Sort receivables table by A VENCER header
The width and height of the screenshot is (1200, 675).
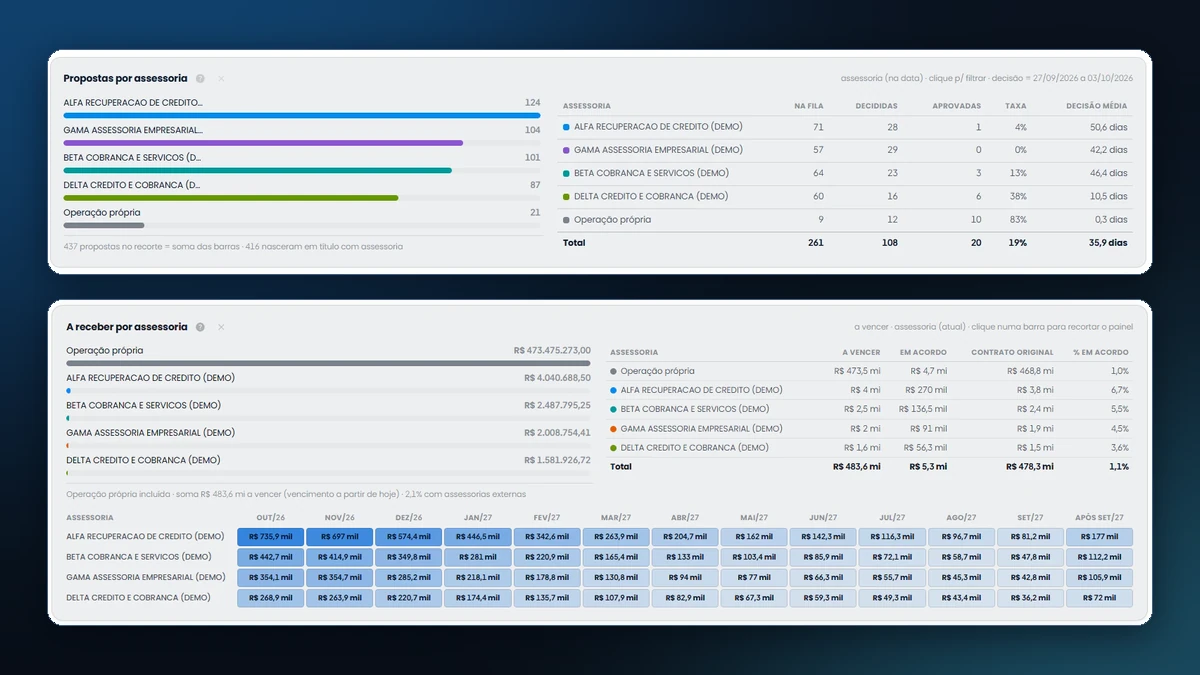coord(861,352)
